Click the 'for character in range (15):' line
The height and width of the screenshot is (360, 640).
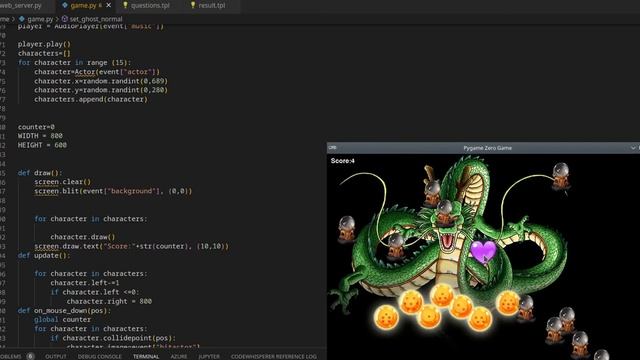point(74,62)
